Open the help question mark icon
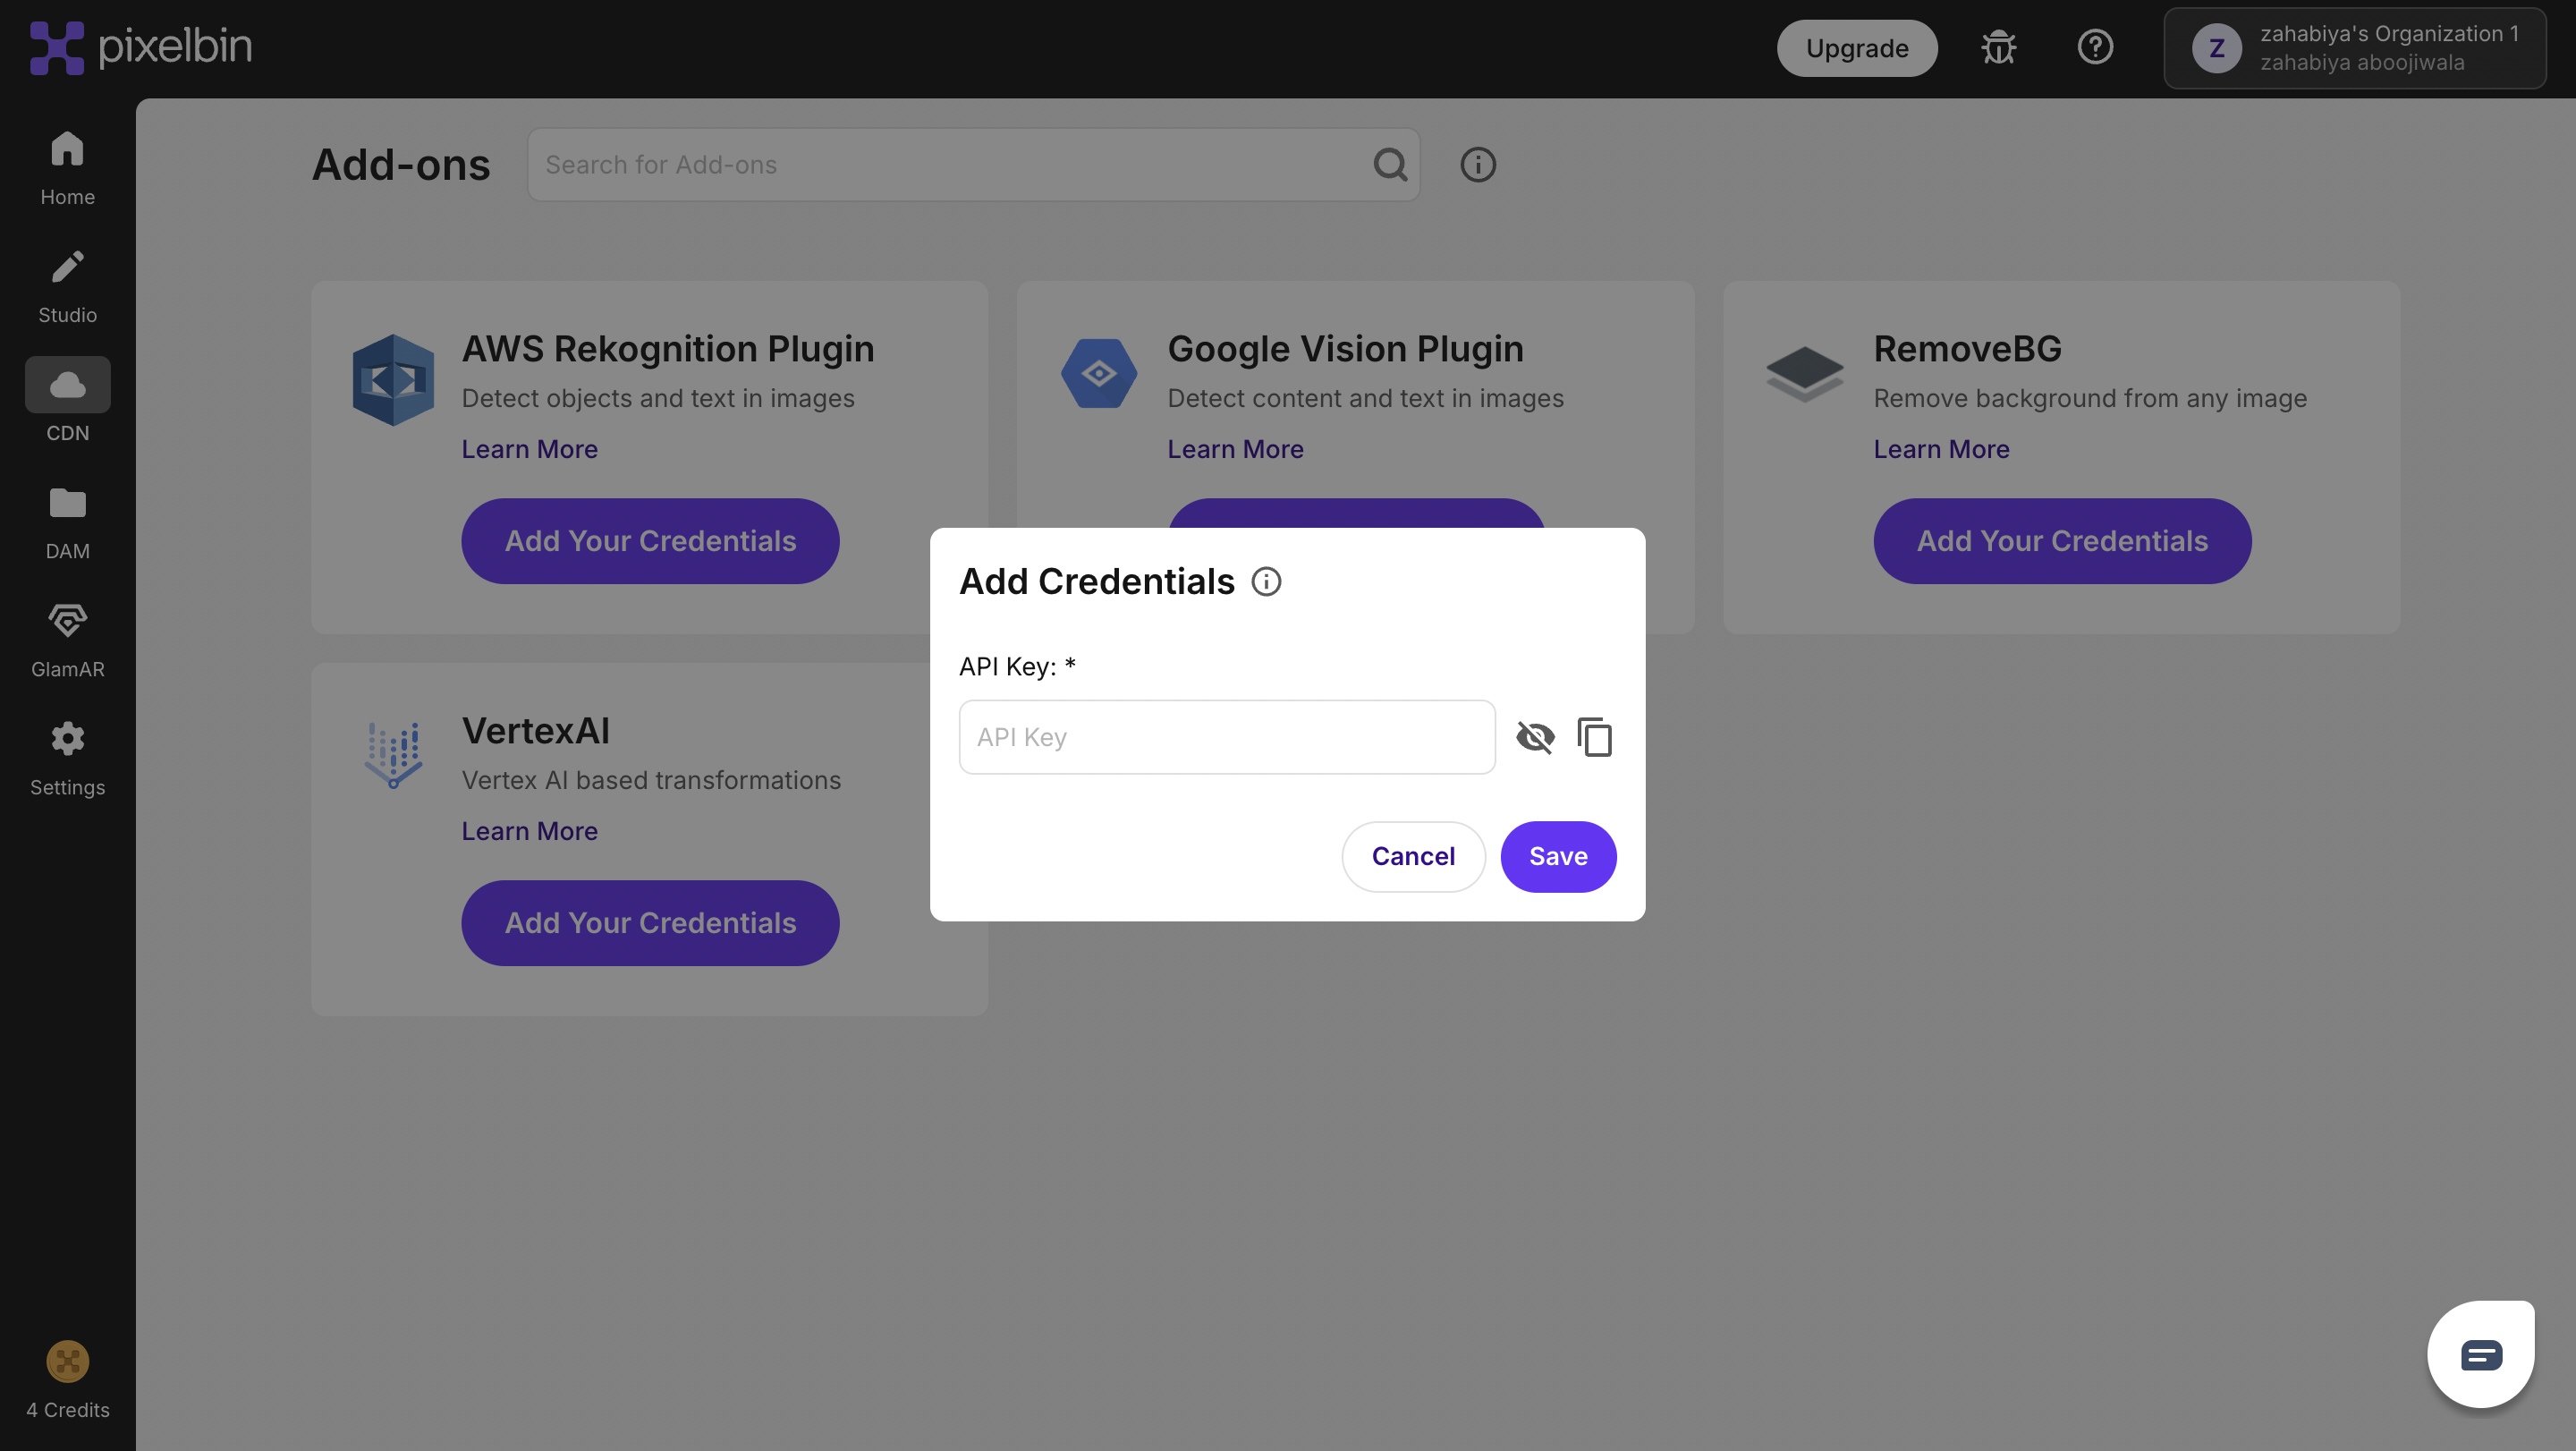Viewport: 2576px width, 1451px height. [x=2094, y=47]
